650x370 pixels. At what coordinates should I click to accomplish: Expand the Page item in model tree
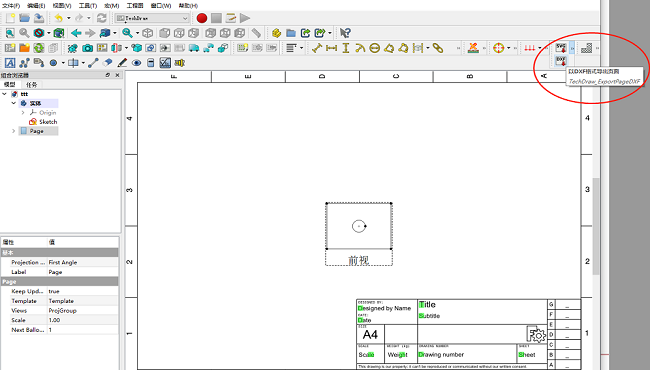click(x=14, y=131)
